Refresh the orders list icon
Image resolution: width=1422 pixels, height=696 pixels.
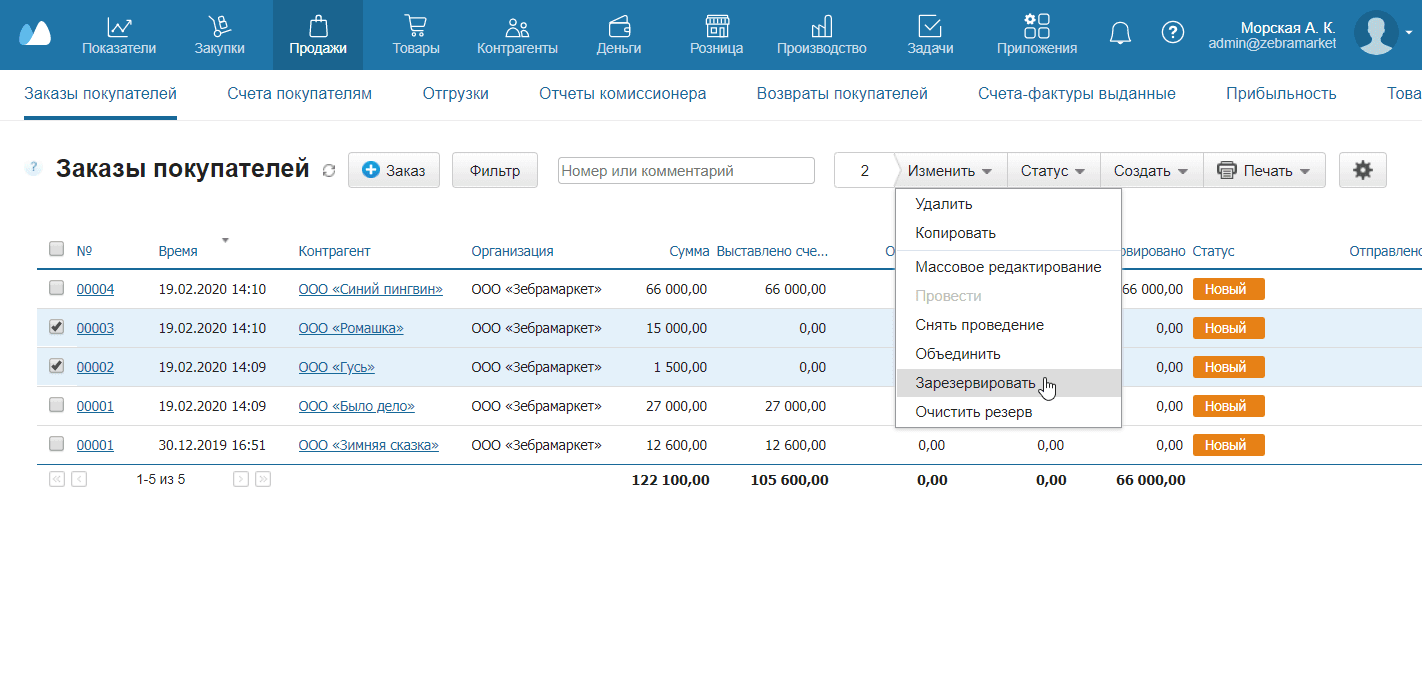coord(329,172)
